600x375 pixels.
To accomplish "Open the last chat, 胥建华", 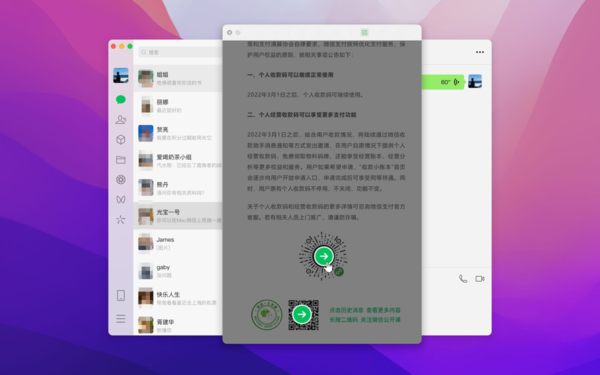I will pos(178,325).
